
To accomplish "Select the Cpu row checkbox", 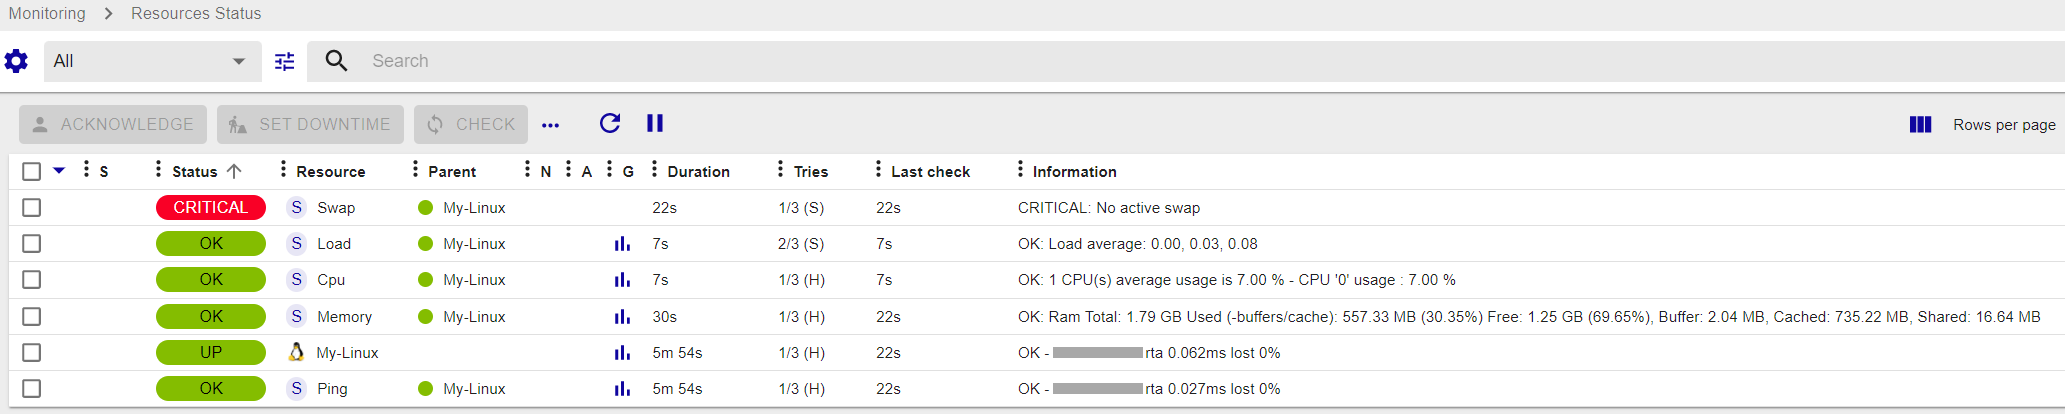I will click(x=32, y=280).
